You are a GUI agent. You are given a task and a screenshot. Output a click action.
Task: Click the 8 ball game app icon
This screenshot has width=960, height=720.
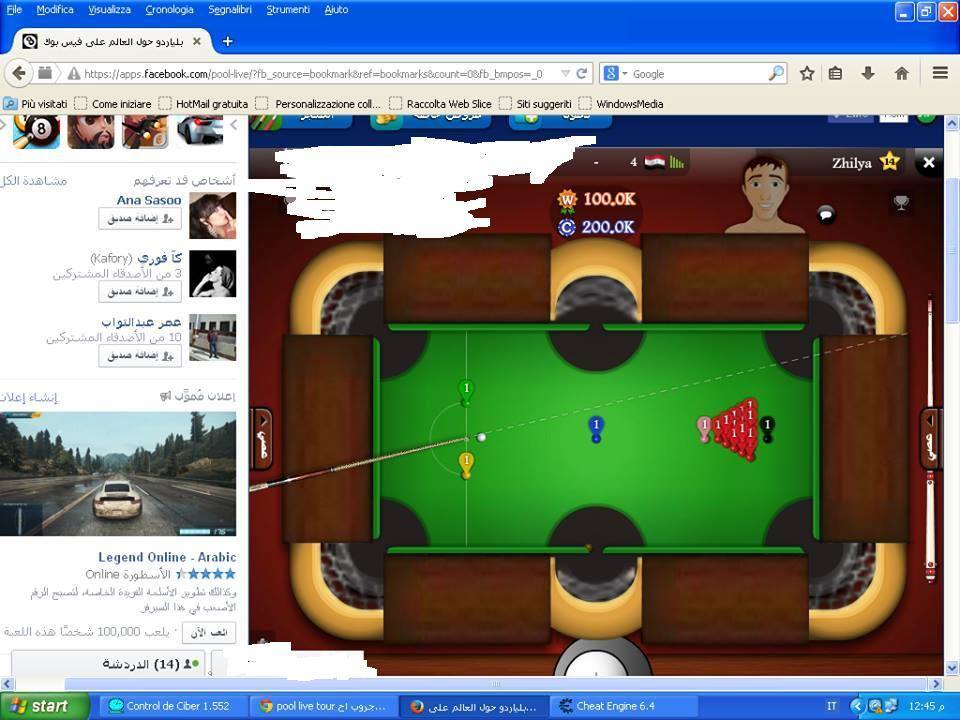click(x=37, y=130)
